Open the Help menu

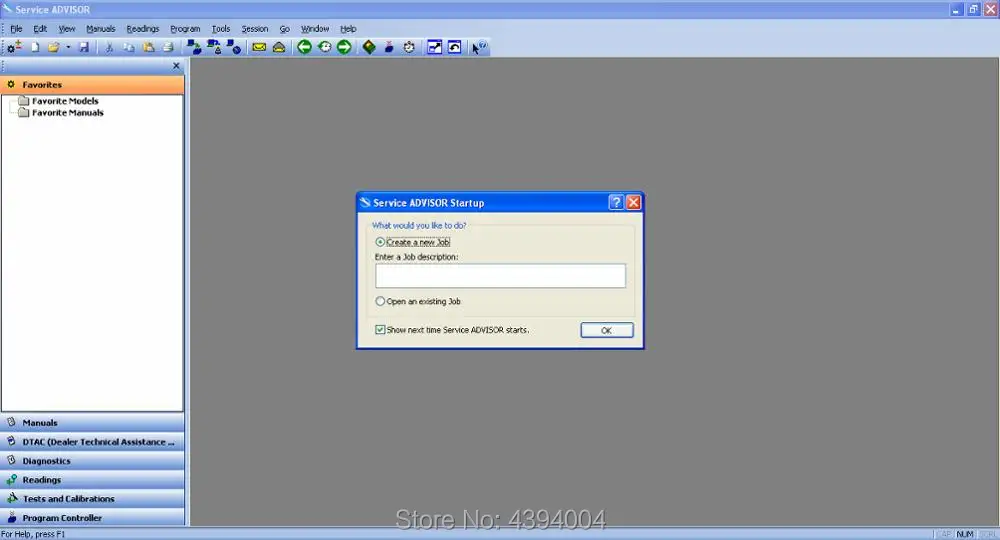pos(348,29)
